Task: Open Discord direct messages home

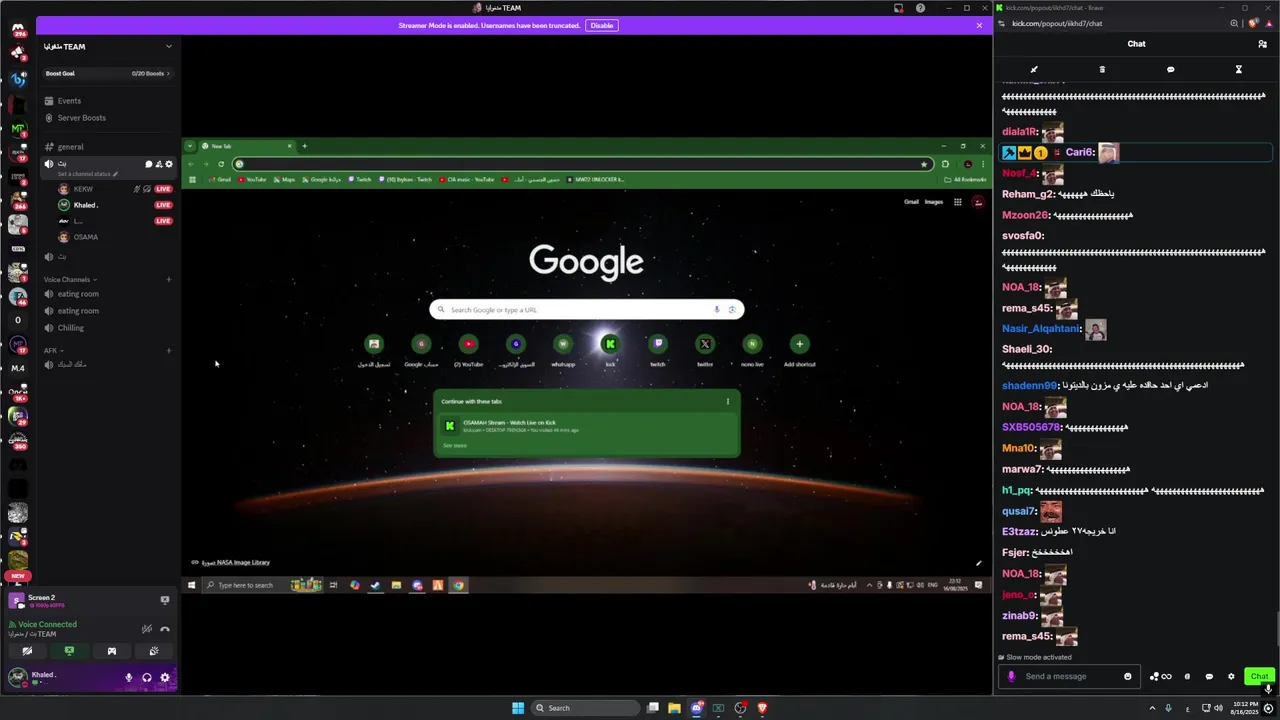Action: pyautogui.click(x=18, y=30)
